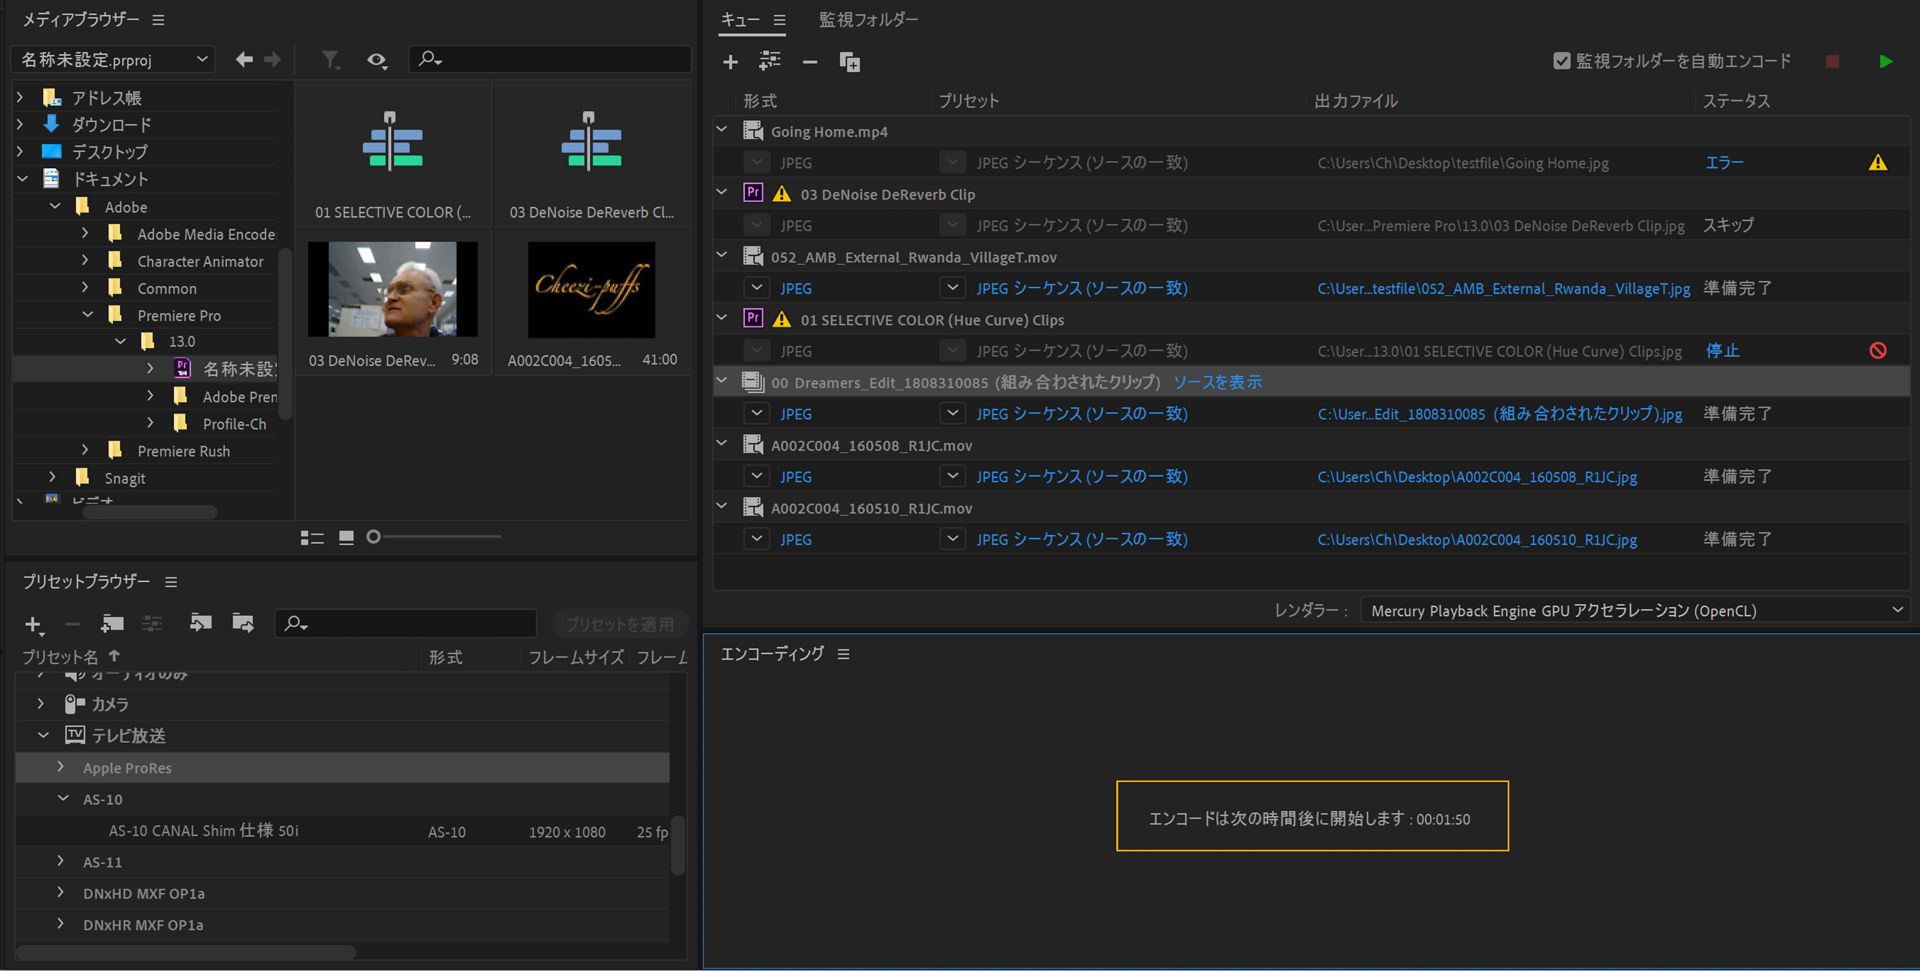Image resolution: width=1920 pixels, height=971 pixels.
Task: Expand the Apple ProRes preset group
Action: pos(61,767)
